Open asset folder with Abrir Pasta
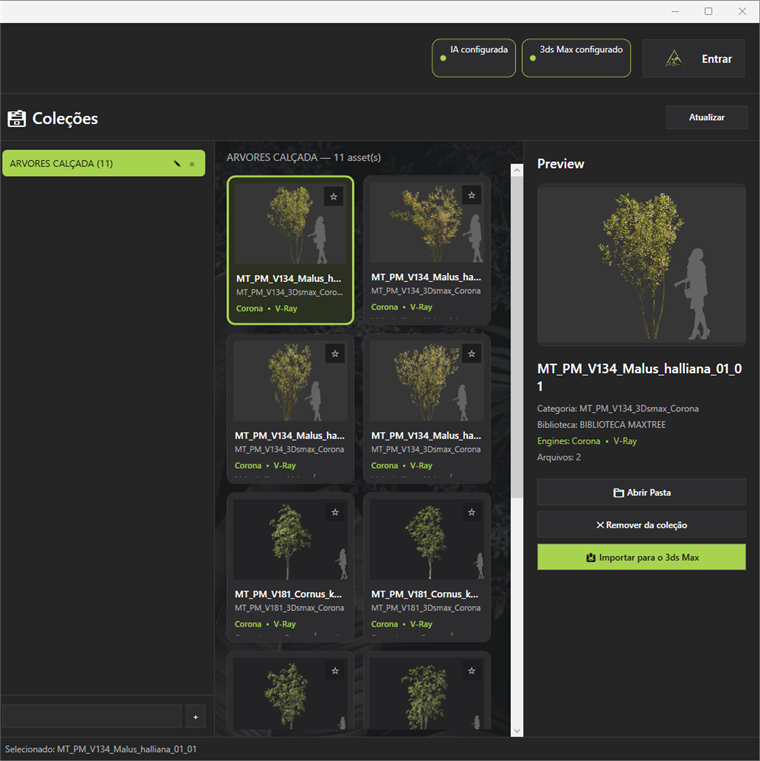The width and height of the screenshot is (760, 761). point(641,493)
